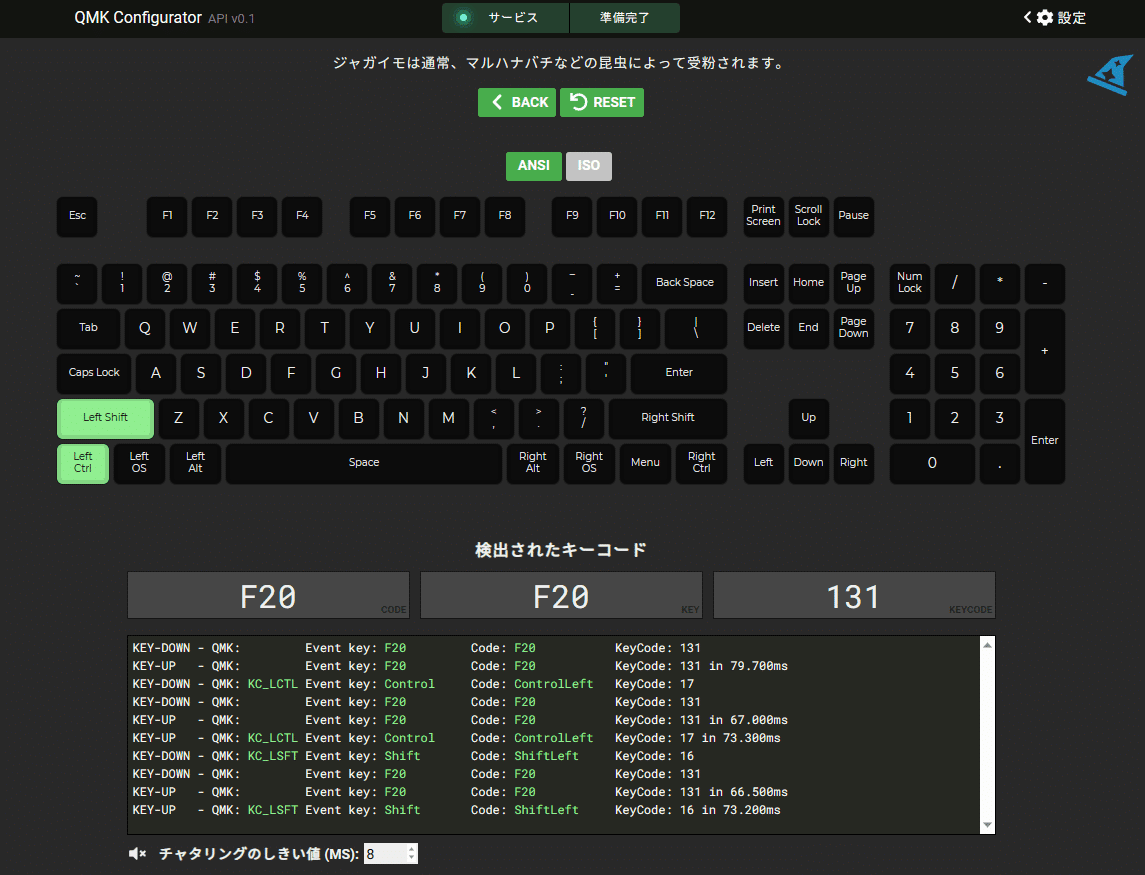Click the Scroll Lock key
Viewport: 1145px width, 875px height.
[808, 215]
